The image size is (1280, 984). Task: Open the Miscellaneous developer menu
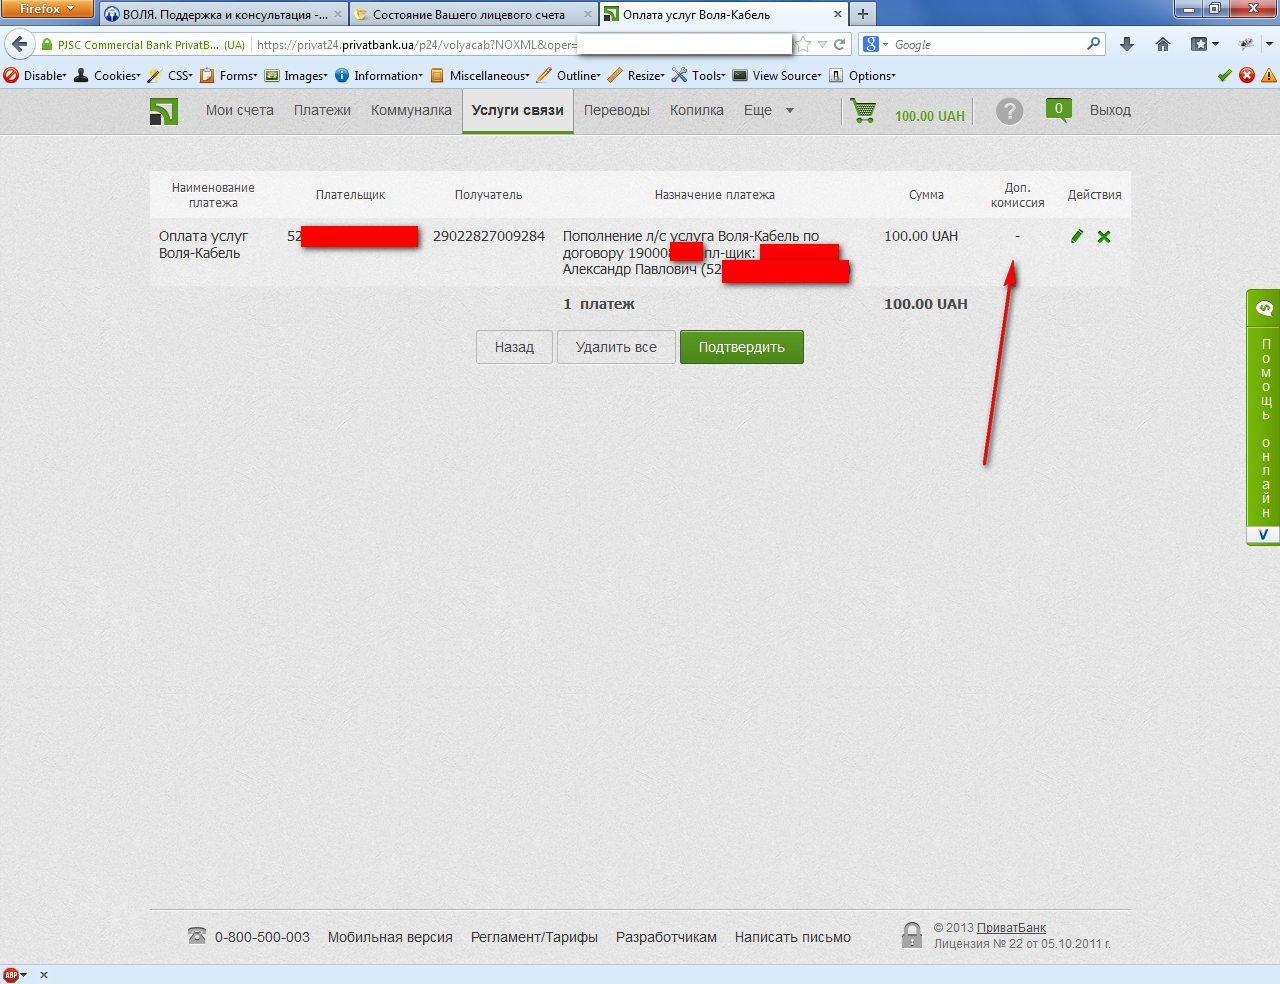480,76
